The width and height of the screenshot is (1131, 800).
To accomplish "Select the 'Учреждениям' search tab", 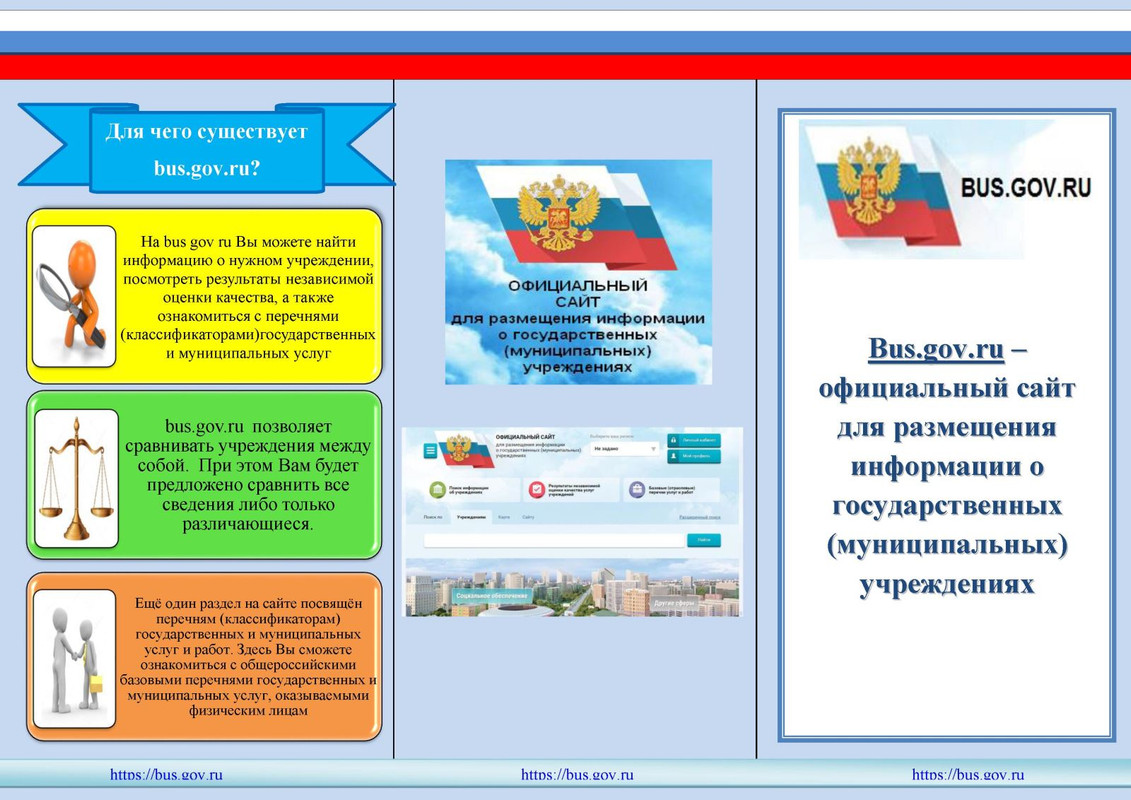I will pos(471,517).
